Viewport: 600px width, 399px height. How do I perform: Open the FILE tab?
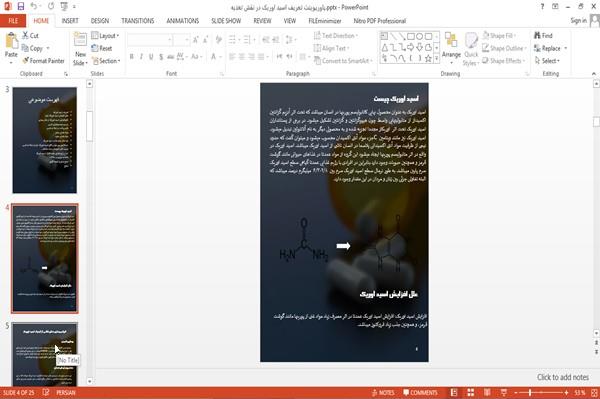point(13,21)
